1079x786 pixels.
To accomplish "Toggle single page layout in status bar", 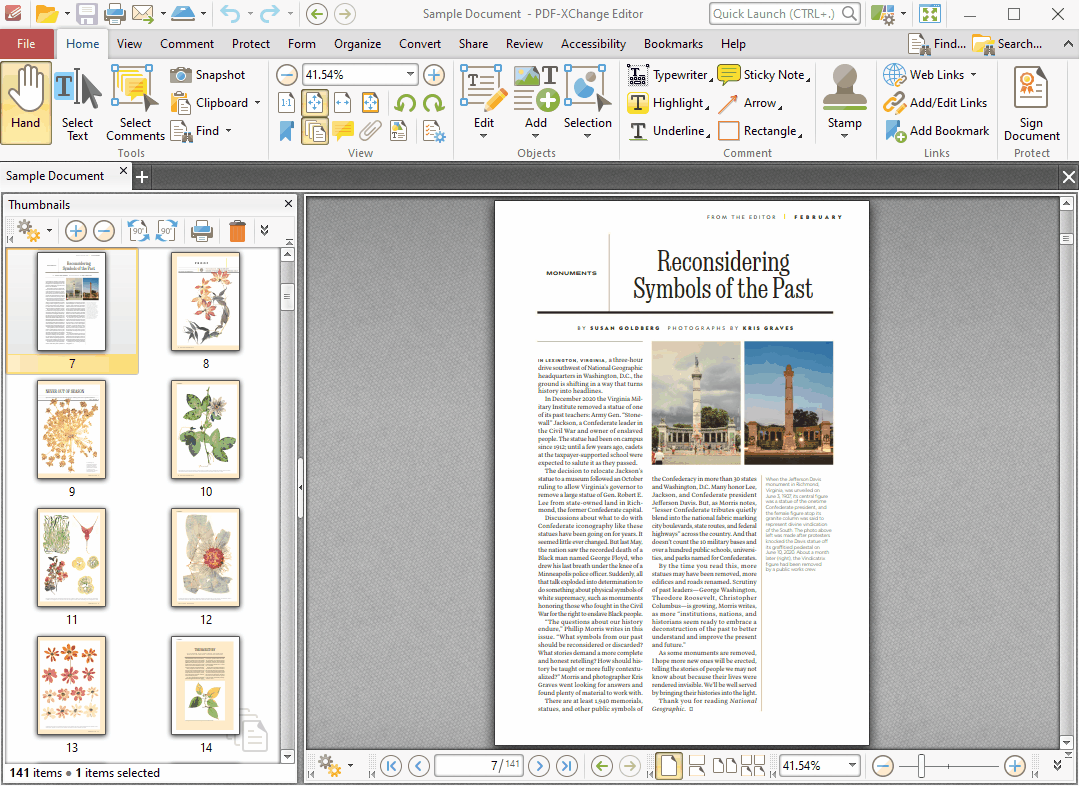I will tap(667, 766).
